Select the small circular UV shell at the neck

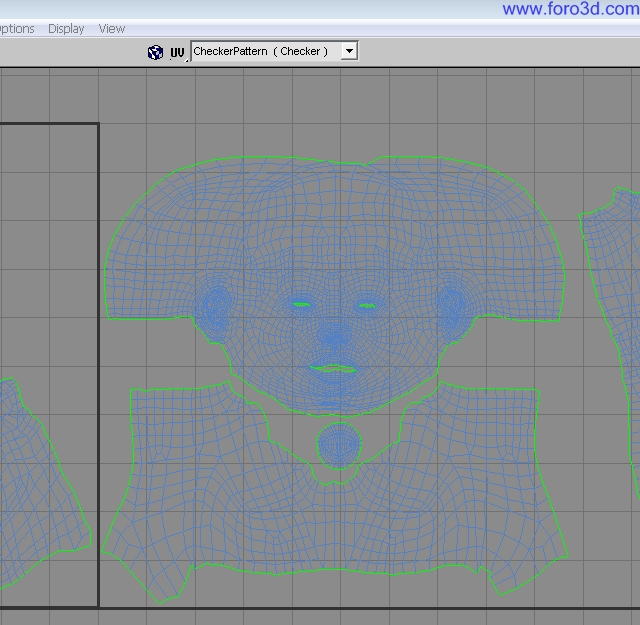pos(339,446)
